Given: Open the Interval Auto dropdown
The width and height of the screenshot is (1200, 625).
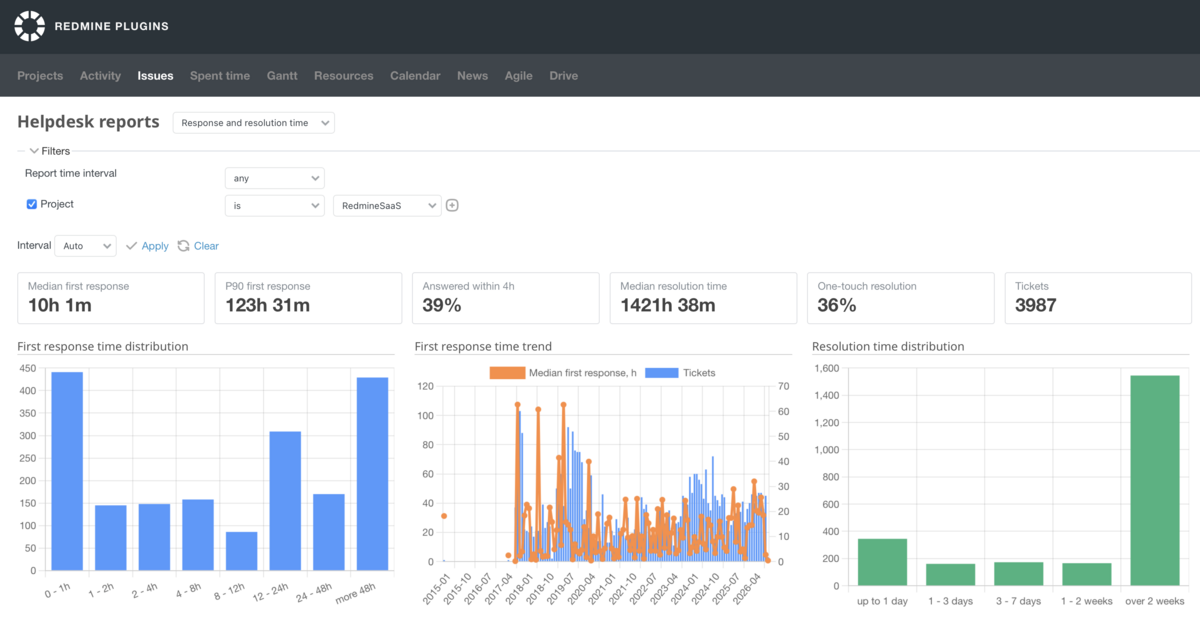Looking at the screenshot, I should click(85, 245).
